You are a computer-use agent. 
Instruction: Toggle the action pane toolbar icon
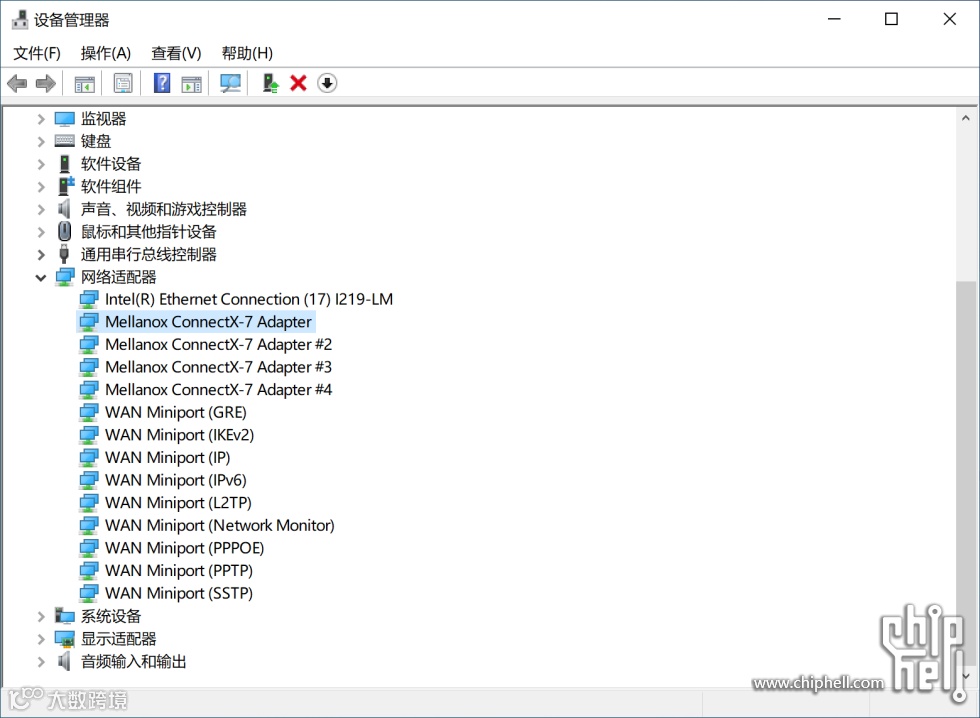click(x=191, y=83)
